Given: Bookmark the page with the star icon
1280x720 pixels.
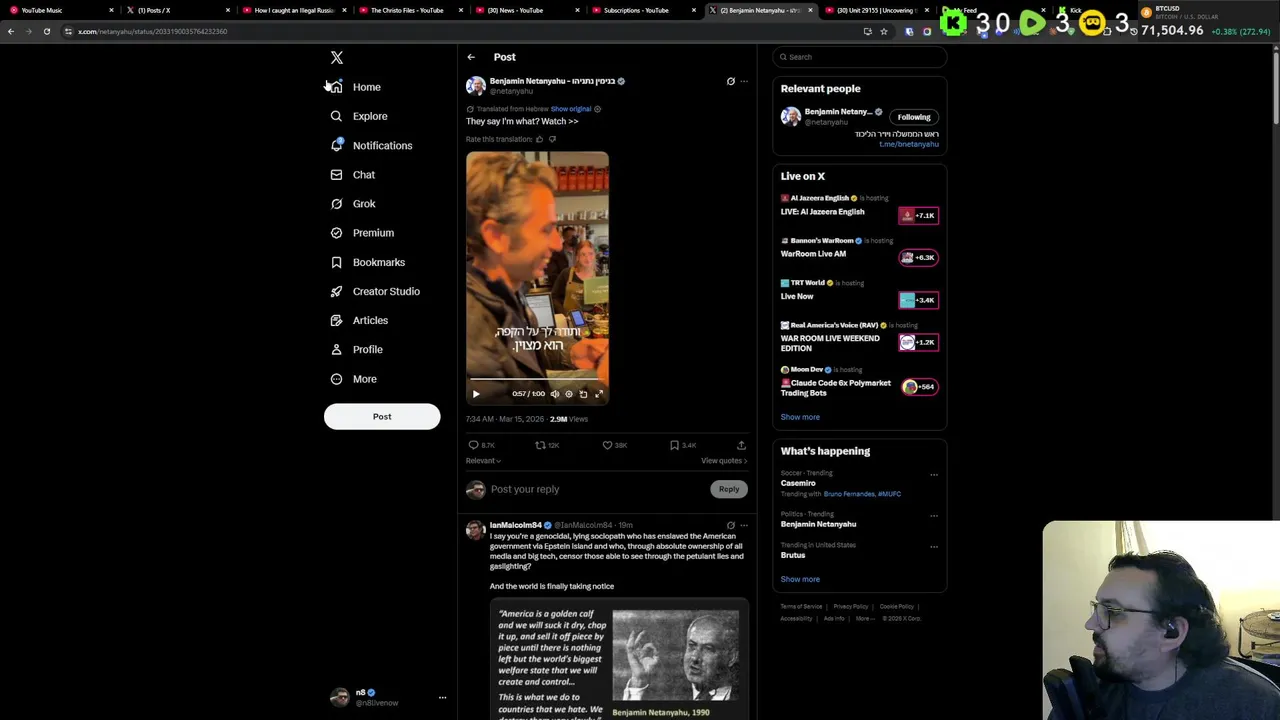Looking at the screenshot, I should 884,31.
